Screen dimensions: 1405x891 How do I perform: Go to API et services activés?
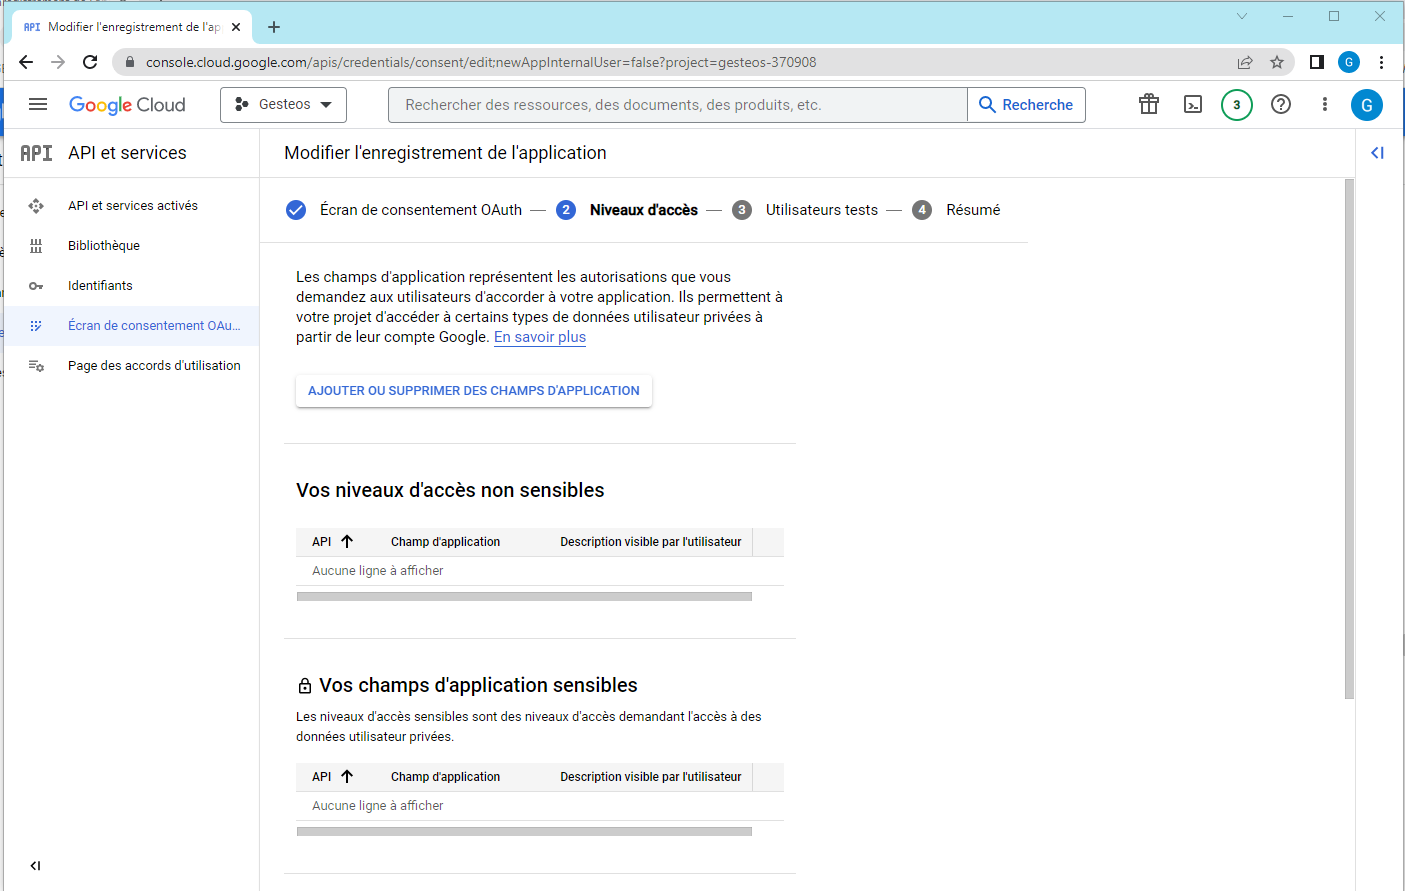point(133,206)
